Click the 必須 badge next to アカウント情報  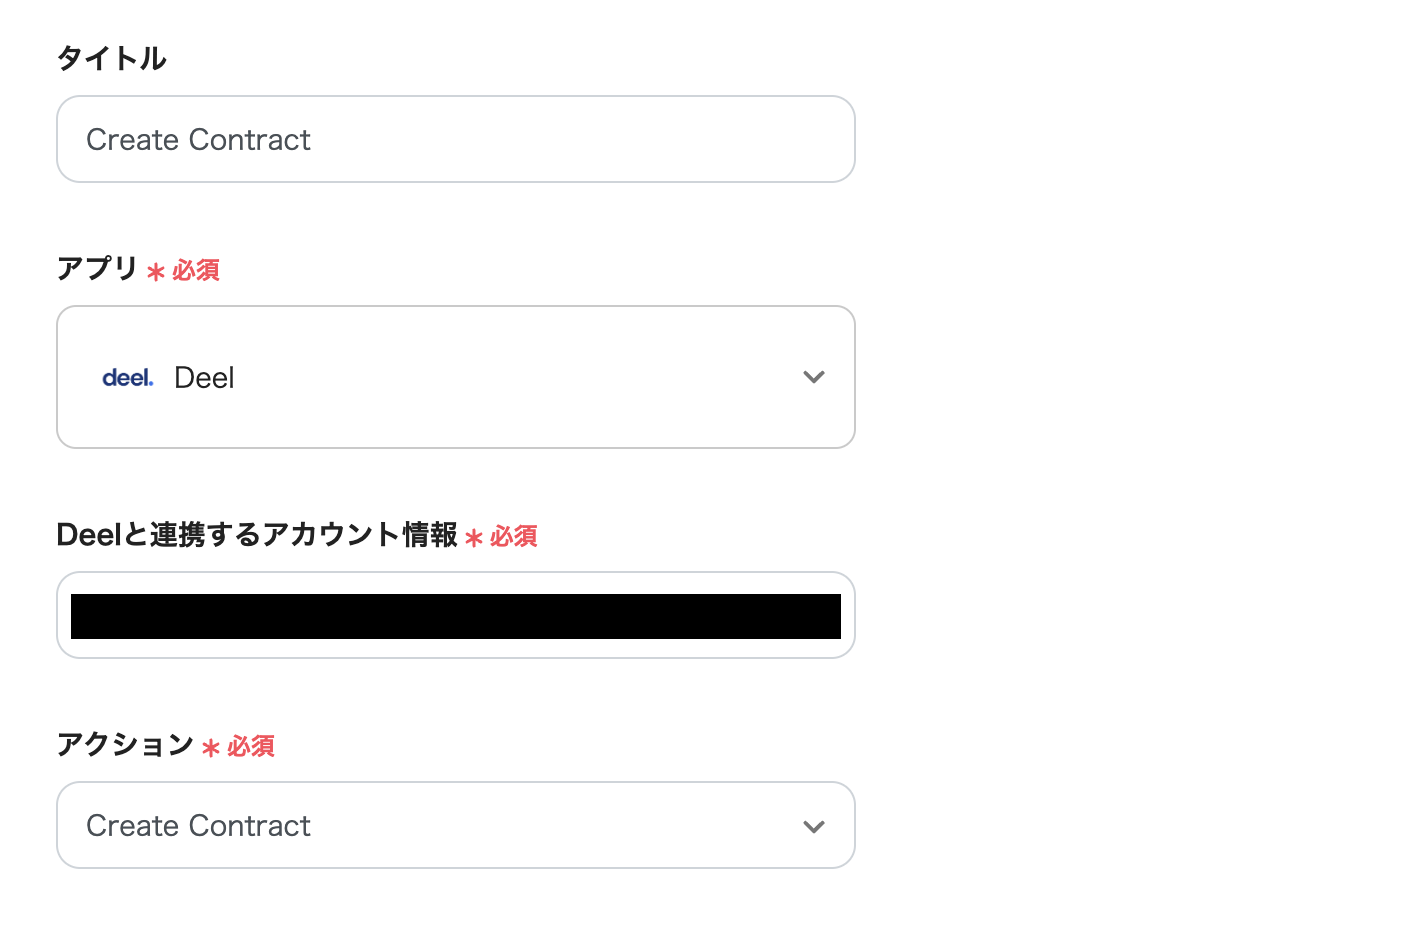pos(514,536)
